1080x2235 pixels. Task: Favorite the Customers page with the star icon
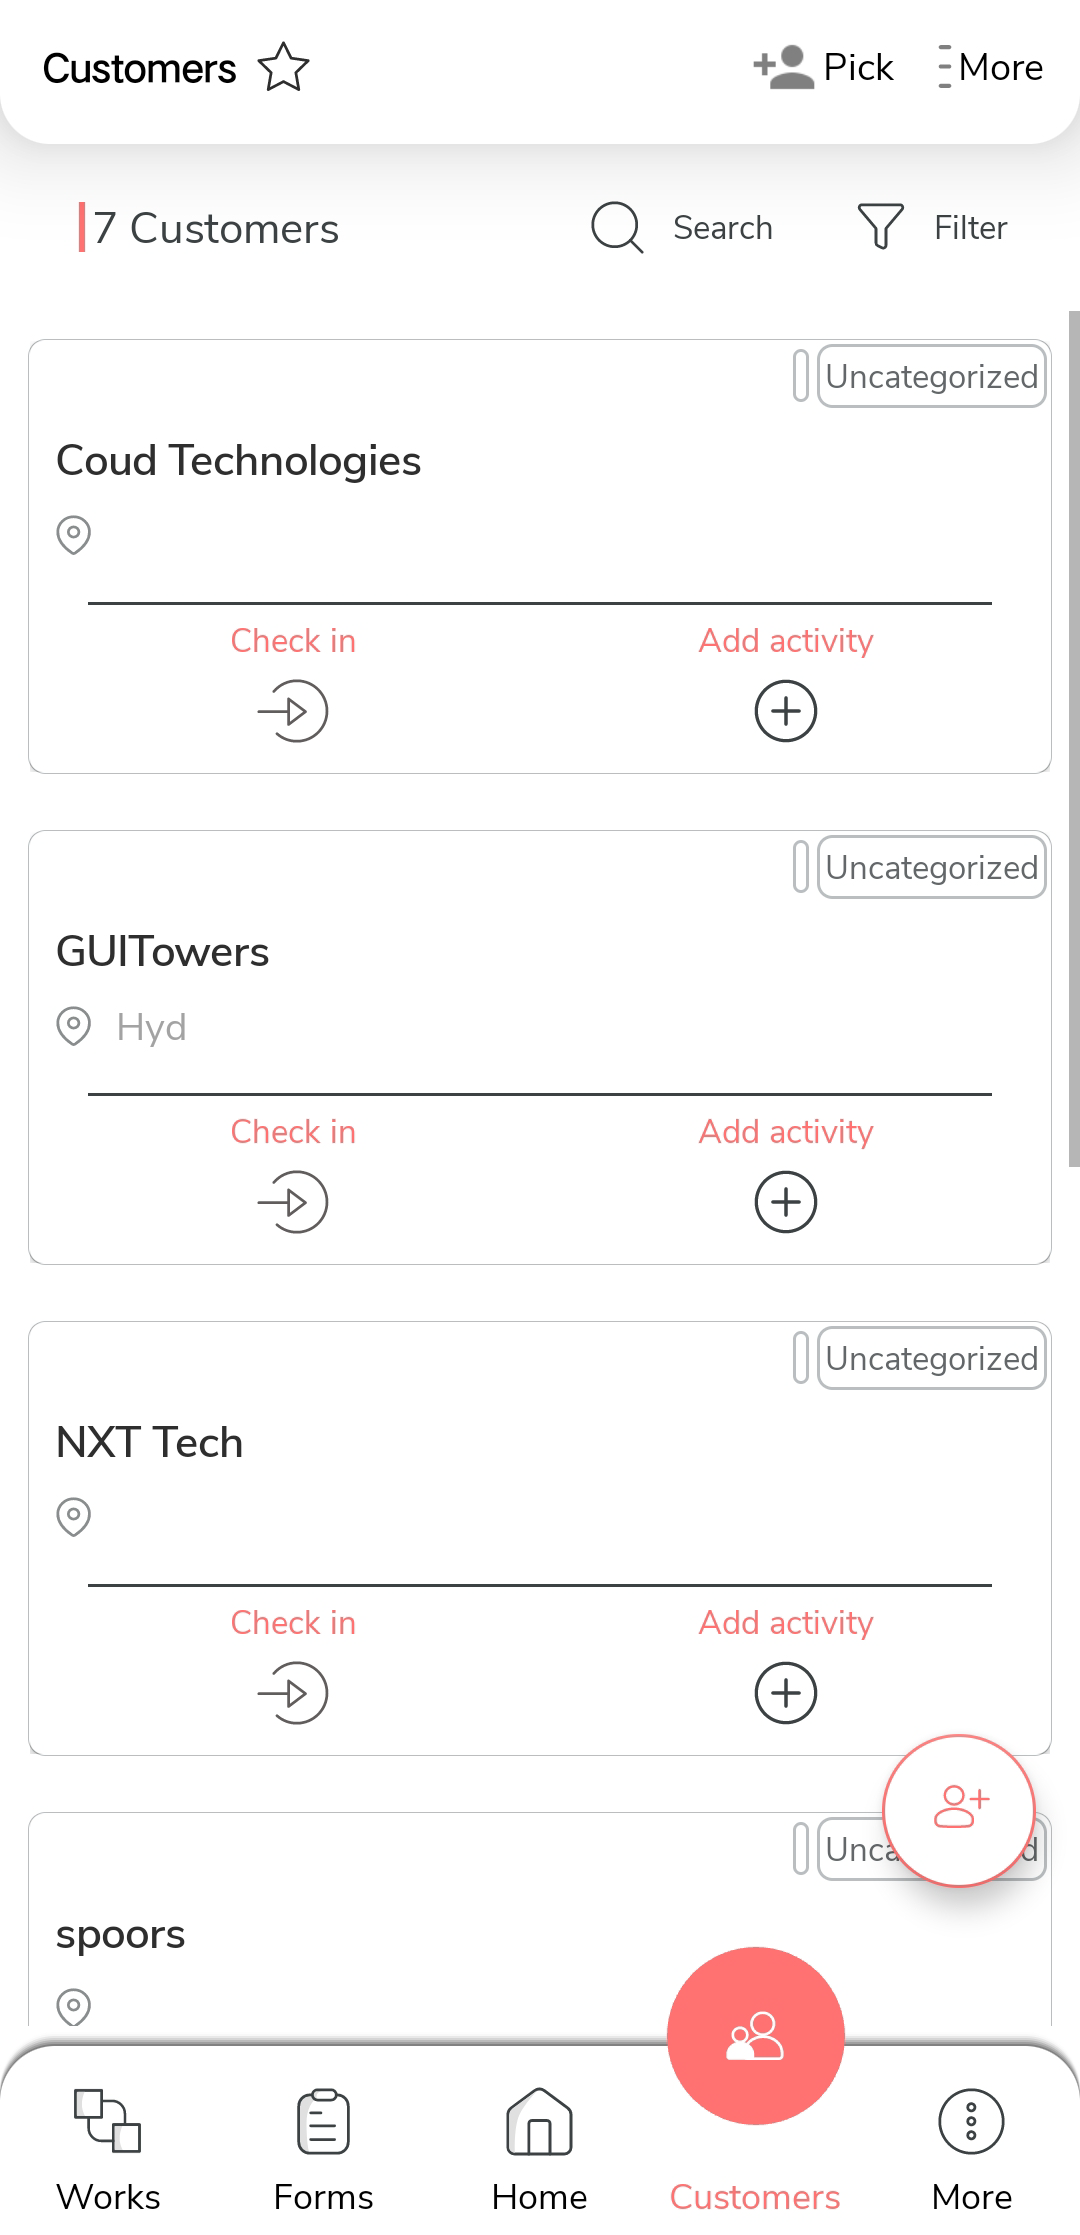tap(284, 67)
